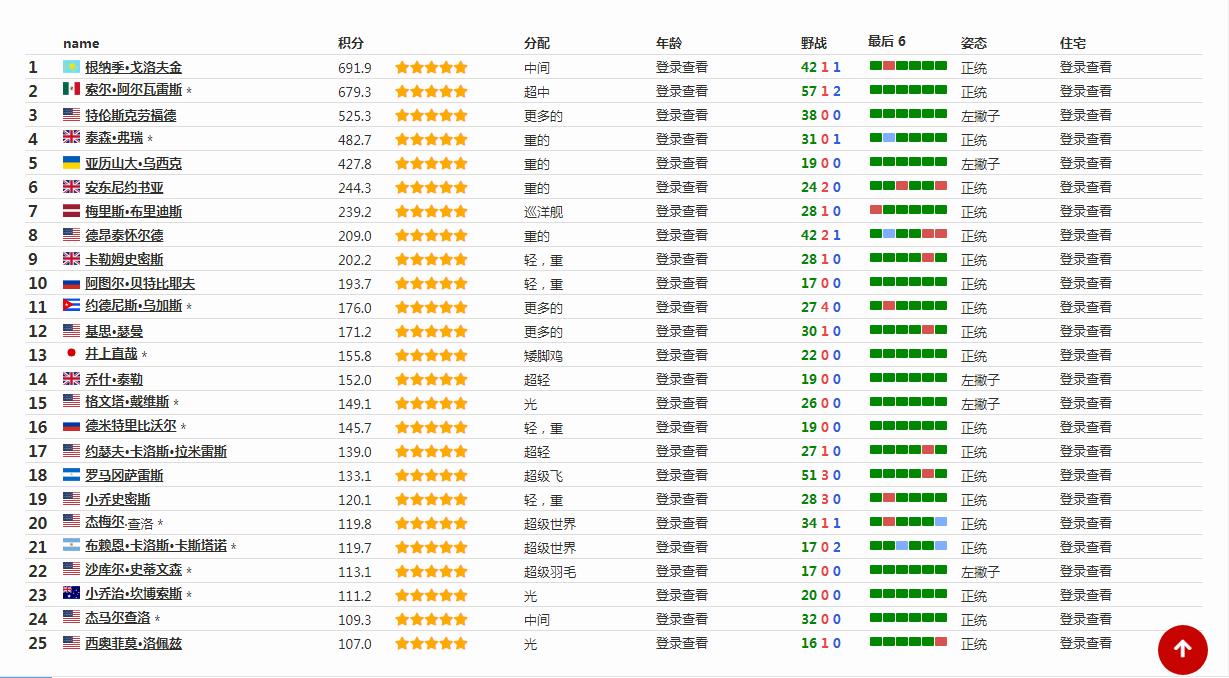Sort by 分配 column header
Viewport: 1229px width, 678px height.
click(537, 43)
